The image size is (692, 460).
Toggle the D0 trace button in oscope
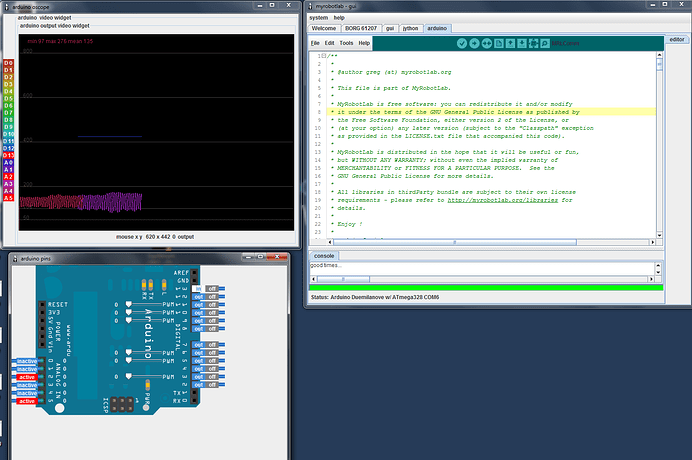(x=8, y=63)
